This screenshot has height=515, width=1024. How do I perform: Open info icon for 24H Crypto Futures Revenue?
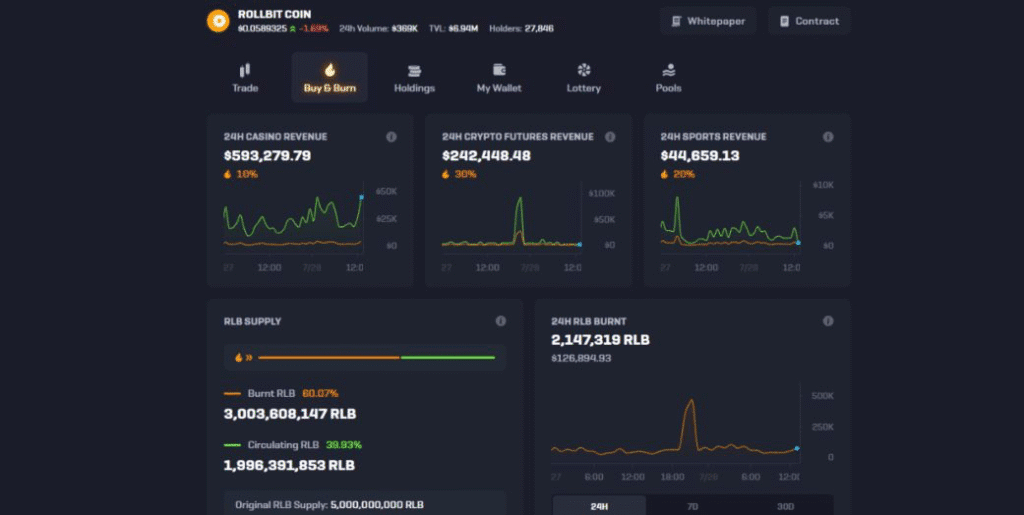tap(610, 137)
